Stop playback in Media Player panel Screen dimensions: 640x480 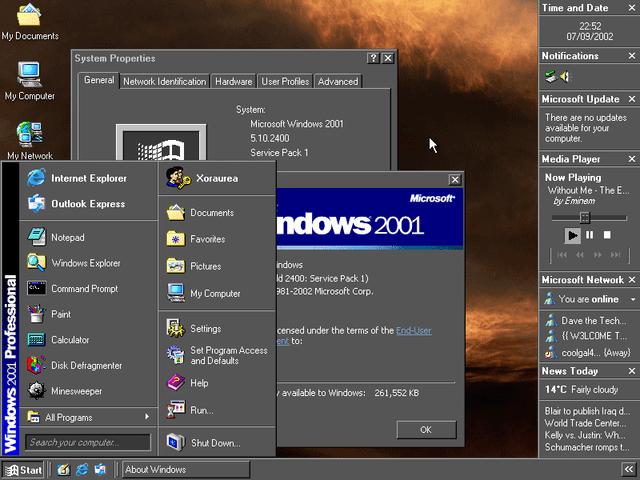pyautogui.click(x=606, y=236)
